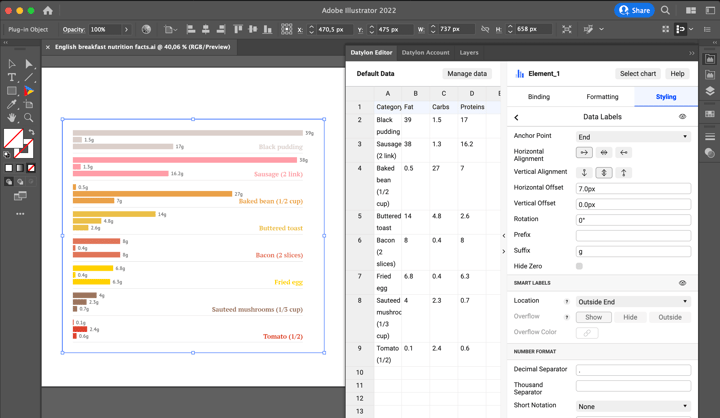Align objects to vertical top
Viewport: 720px width, 418px height.
coord(238,29)
